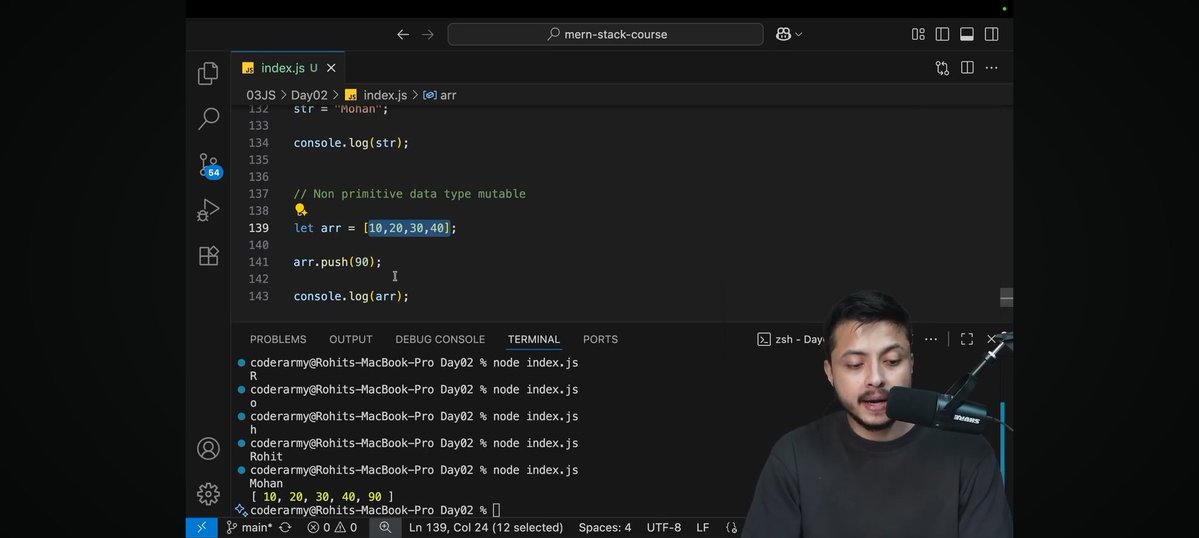Split the editor to the right
The image size is (1199, 538).
tap(967, 68)
